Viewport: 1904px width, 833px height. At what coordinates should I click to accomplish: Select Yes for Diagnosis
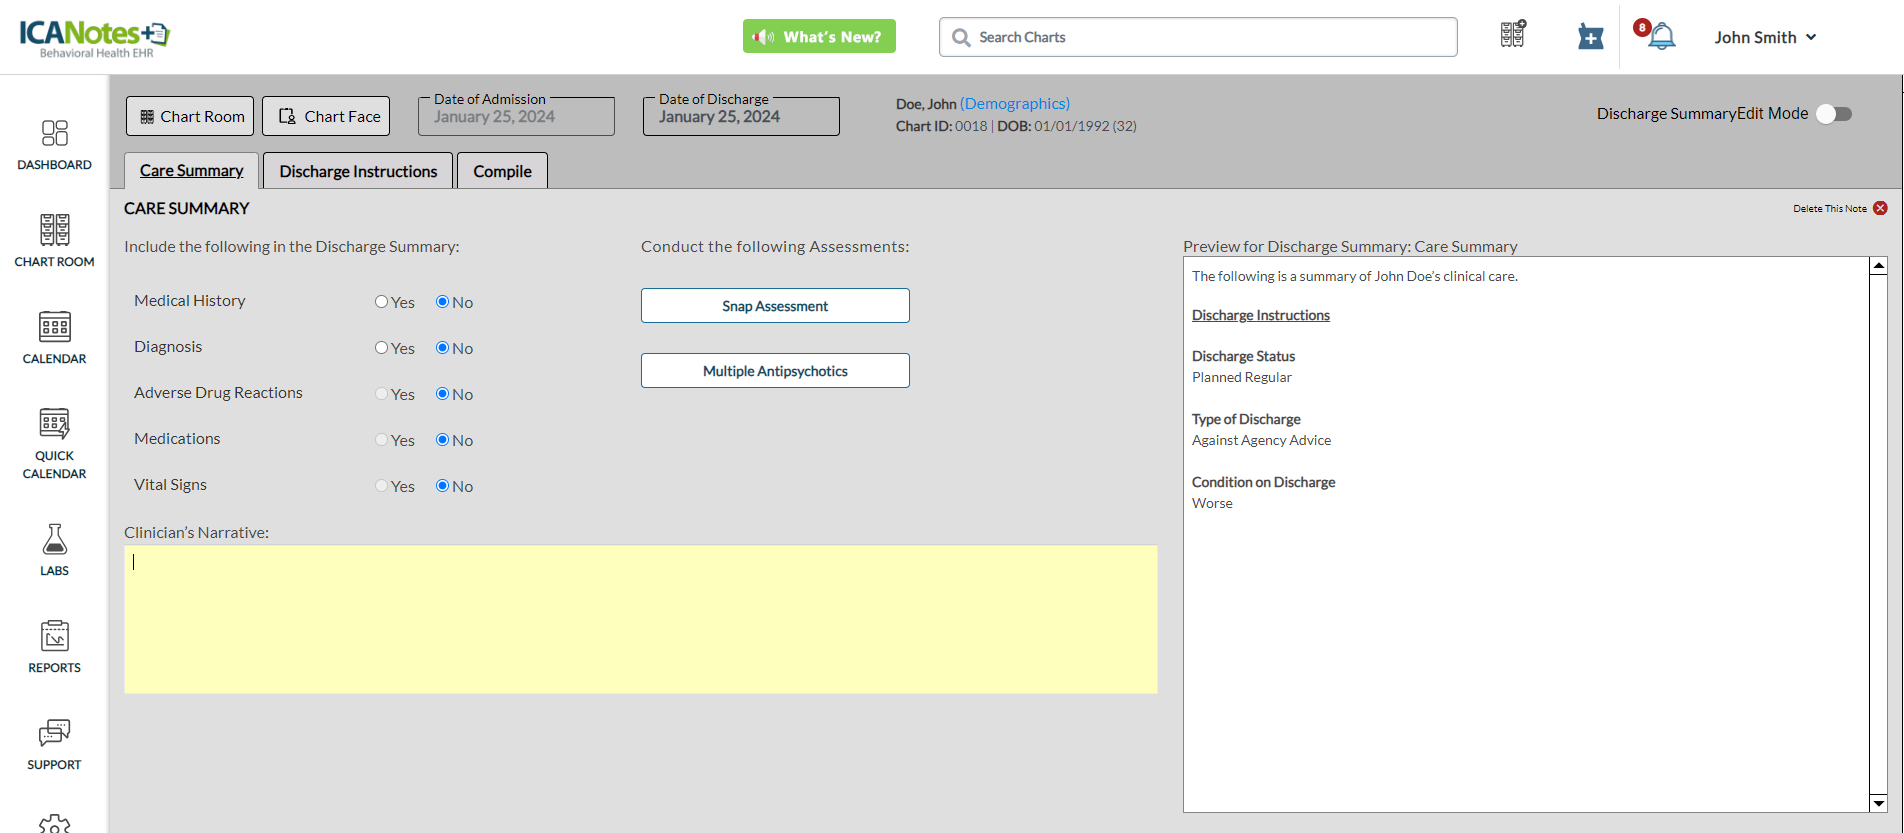tap(381, 348)
